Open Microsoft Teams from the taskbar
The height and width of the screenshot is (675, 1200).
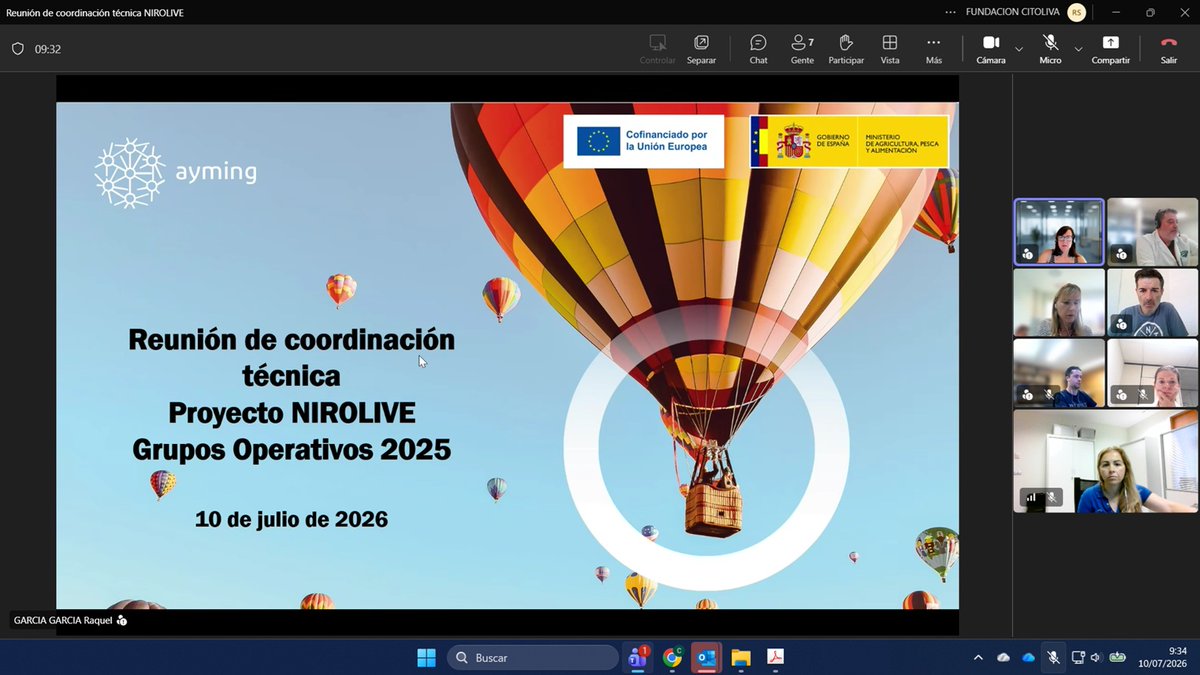(x=637, y=657)
